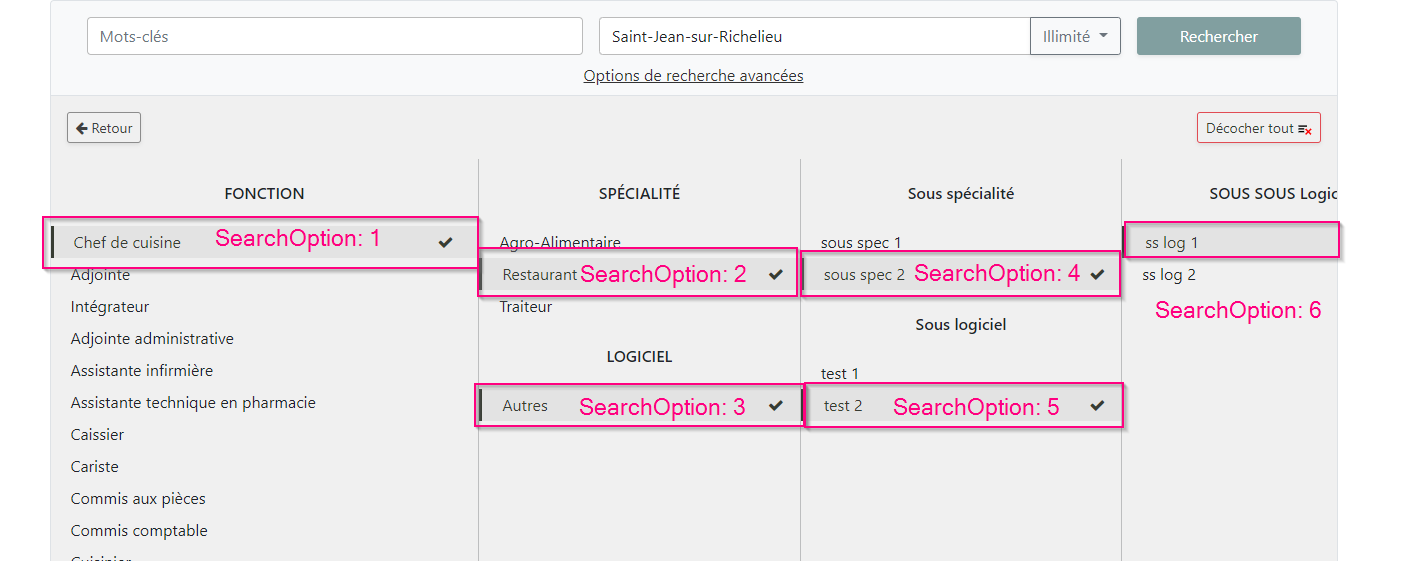Choose Assistante technique en pharmacie

193,403
